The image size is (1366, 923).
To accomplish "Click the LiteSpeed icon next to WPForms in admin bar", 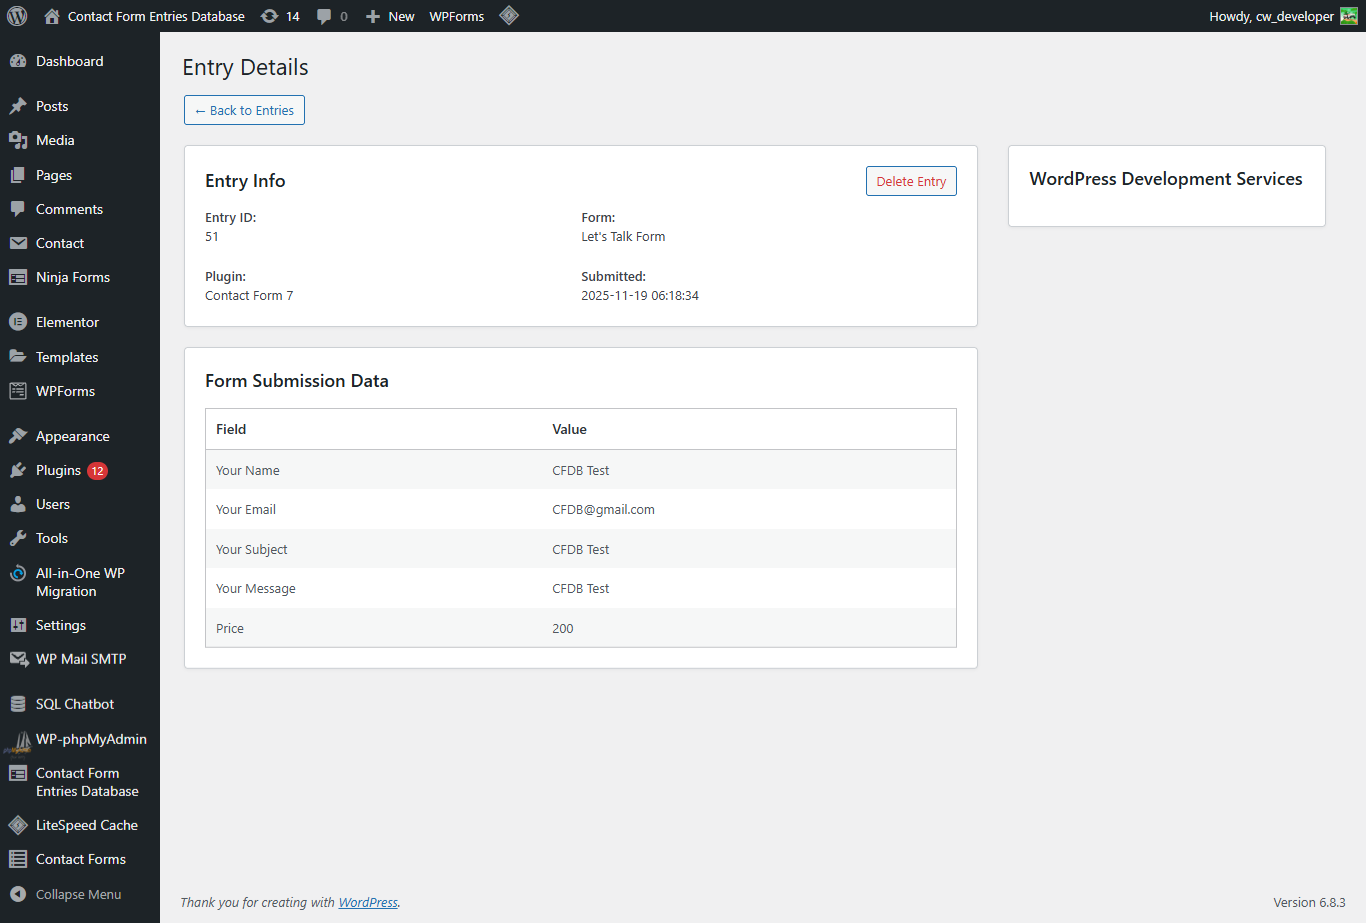I will (509, 16).
